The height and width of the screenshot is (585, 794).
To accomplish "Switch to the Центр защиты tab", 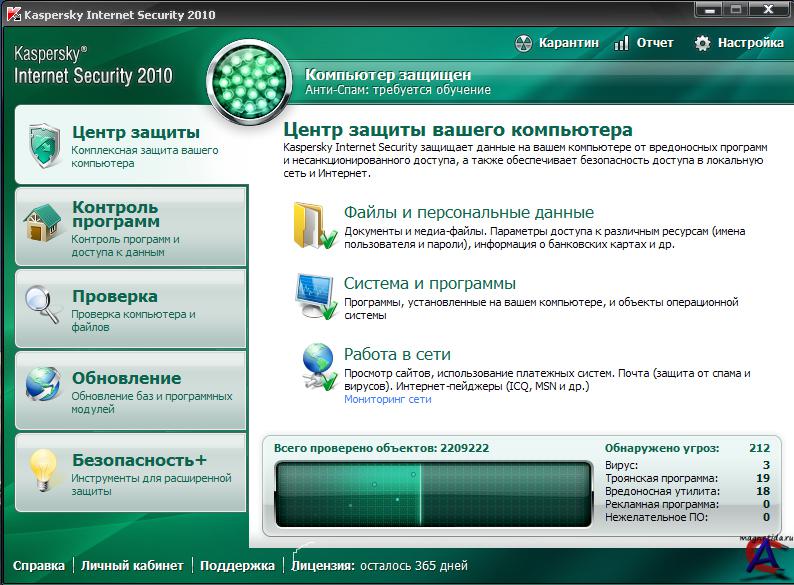I will pos(135,132).
